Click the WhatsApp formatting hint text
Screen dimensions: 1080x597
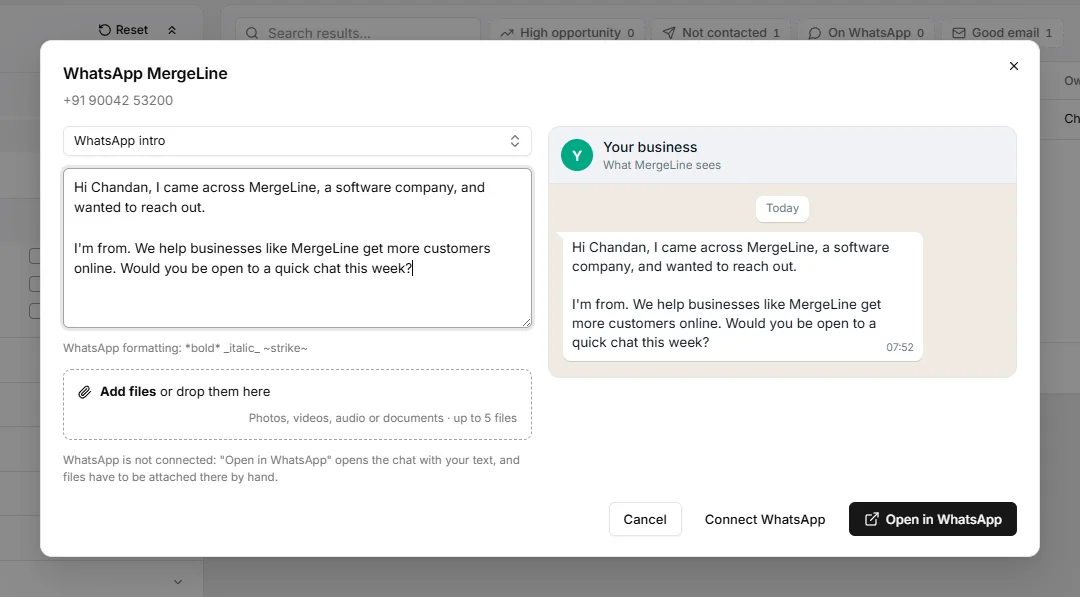coord(185,348)
